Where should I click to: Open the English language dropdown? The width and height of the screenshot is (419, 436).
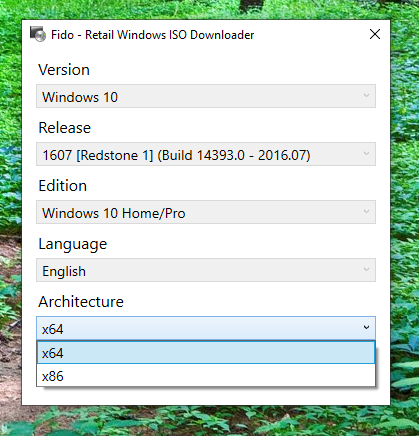pos(206,270)
